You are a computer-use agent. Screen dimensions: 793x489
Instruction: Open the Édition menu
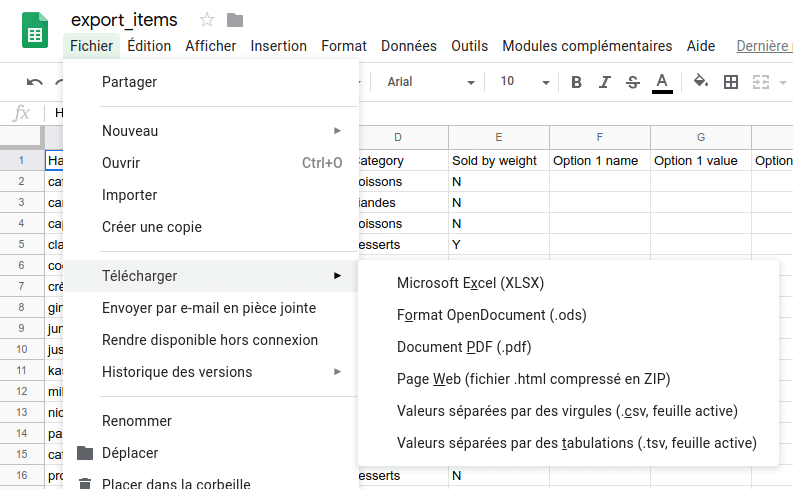click(x=149, y=46)
